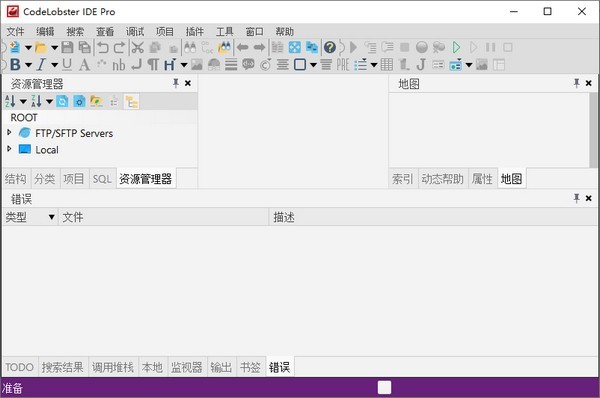This screenshot has height=398, width=600.
Task: Open the 文件 menu
Action: point(15,31)
